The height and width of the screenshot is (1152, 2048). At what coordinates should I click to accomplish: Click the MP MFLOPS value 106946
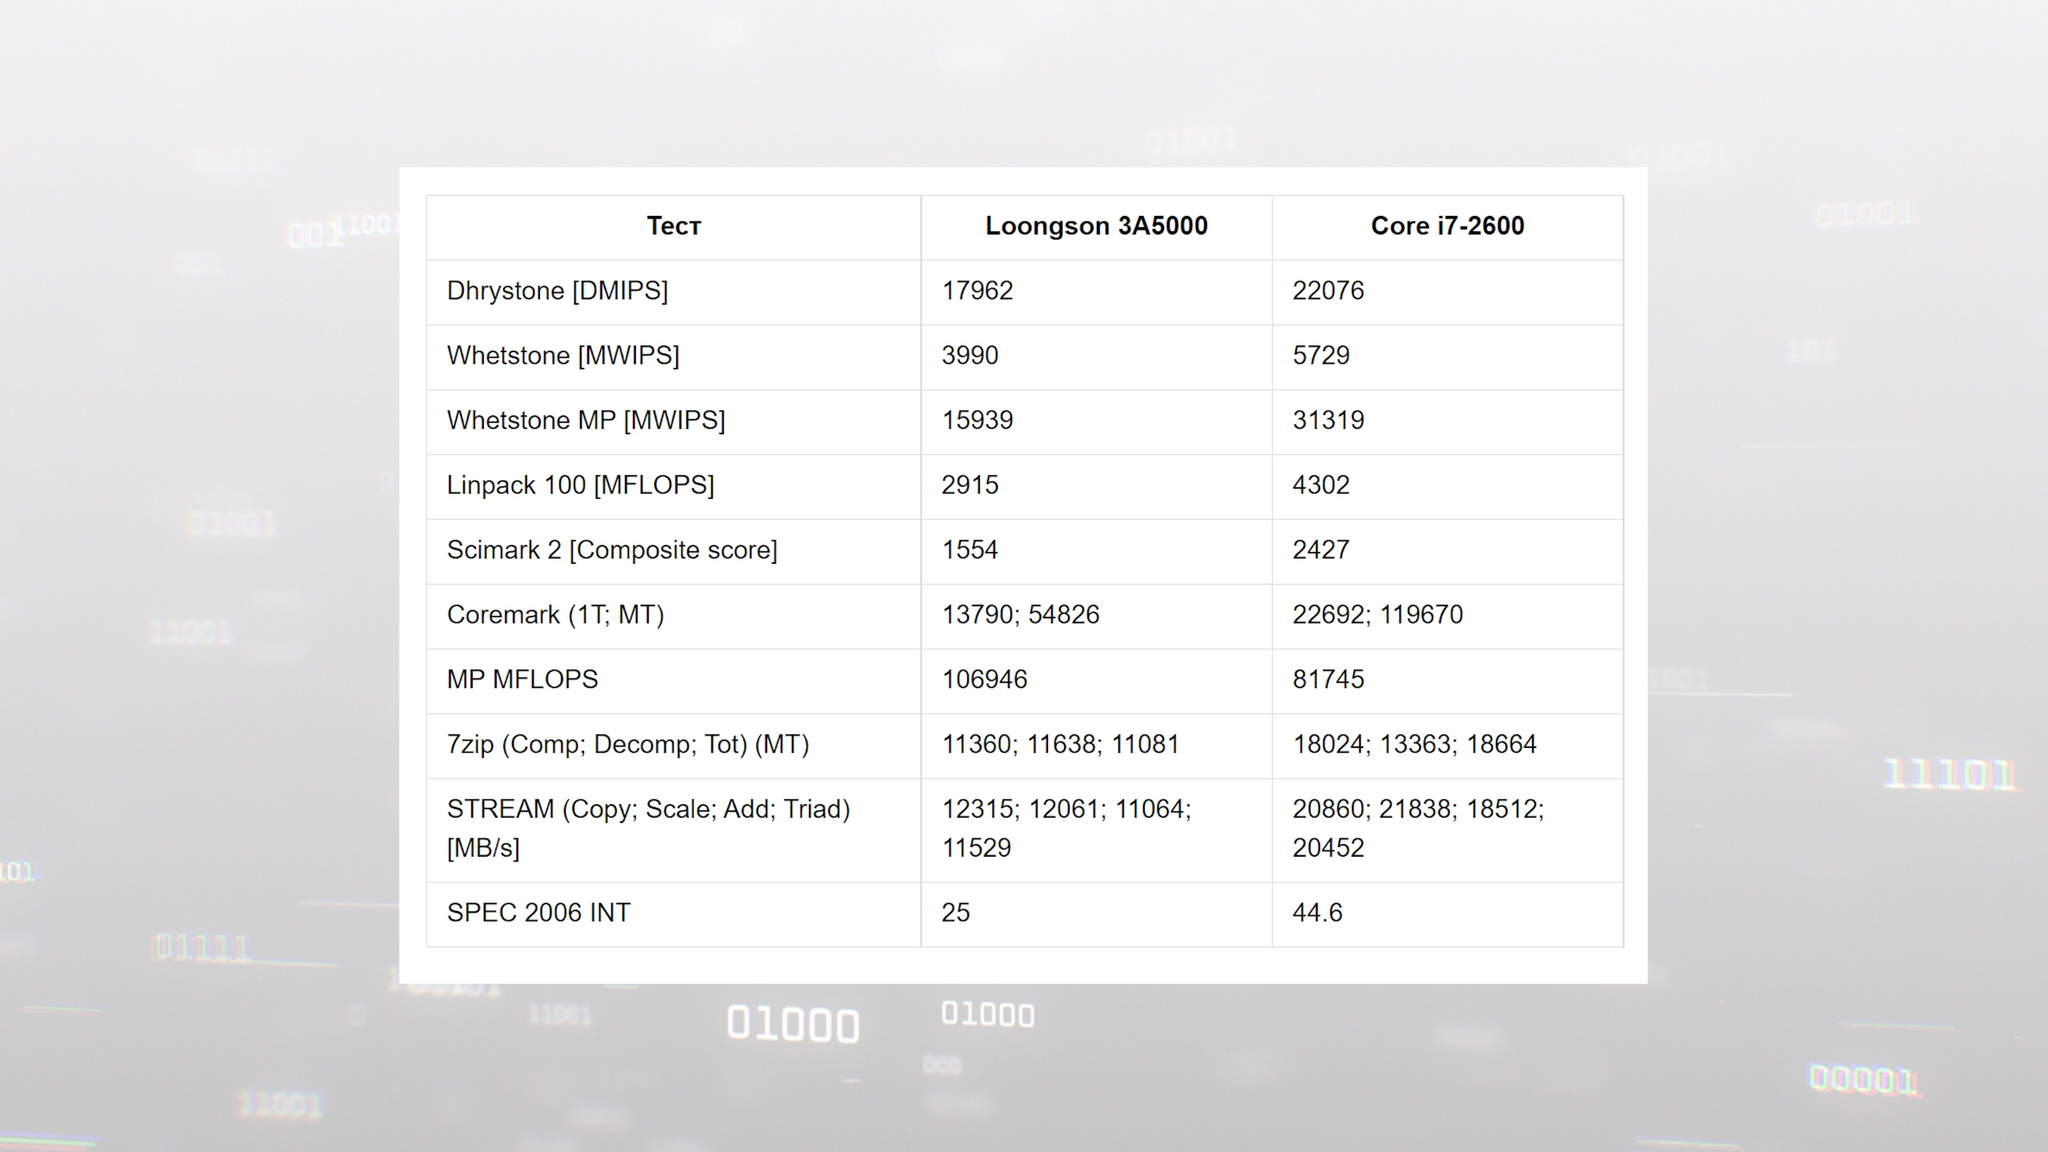(984, 680)
